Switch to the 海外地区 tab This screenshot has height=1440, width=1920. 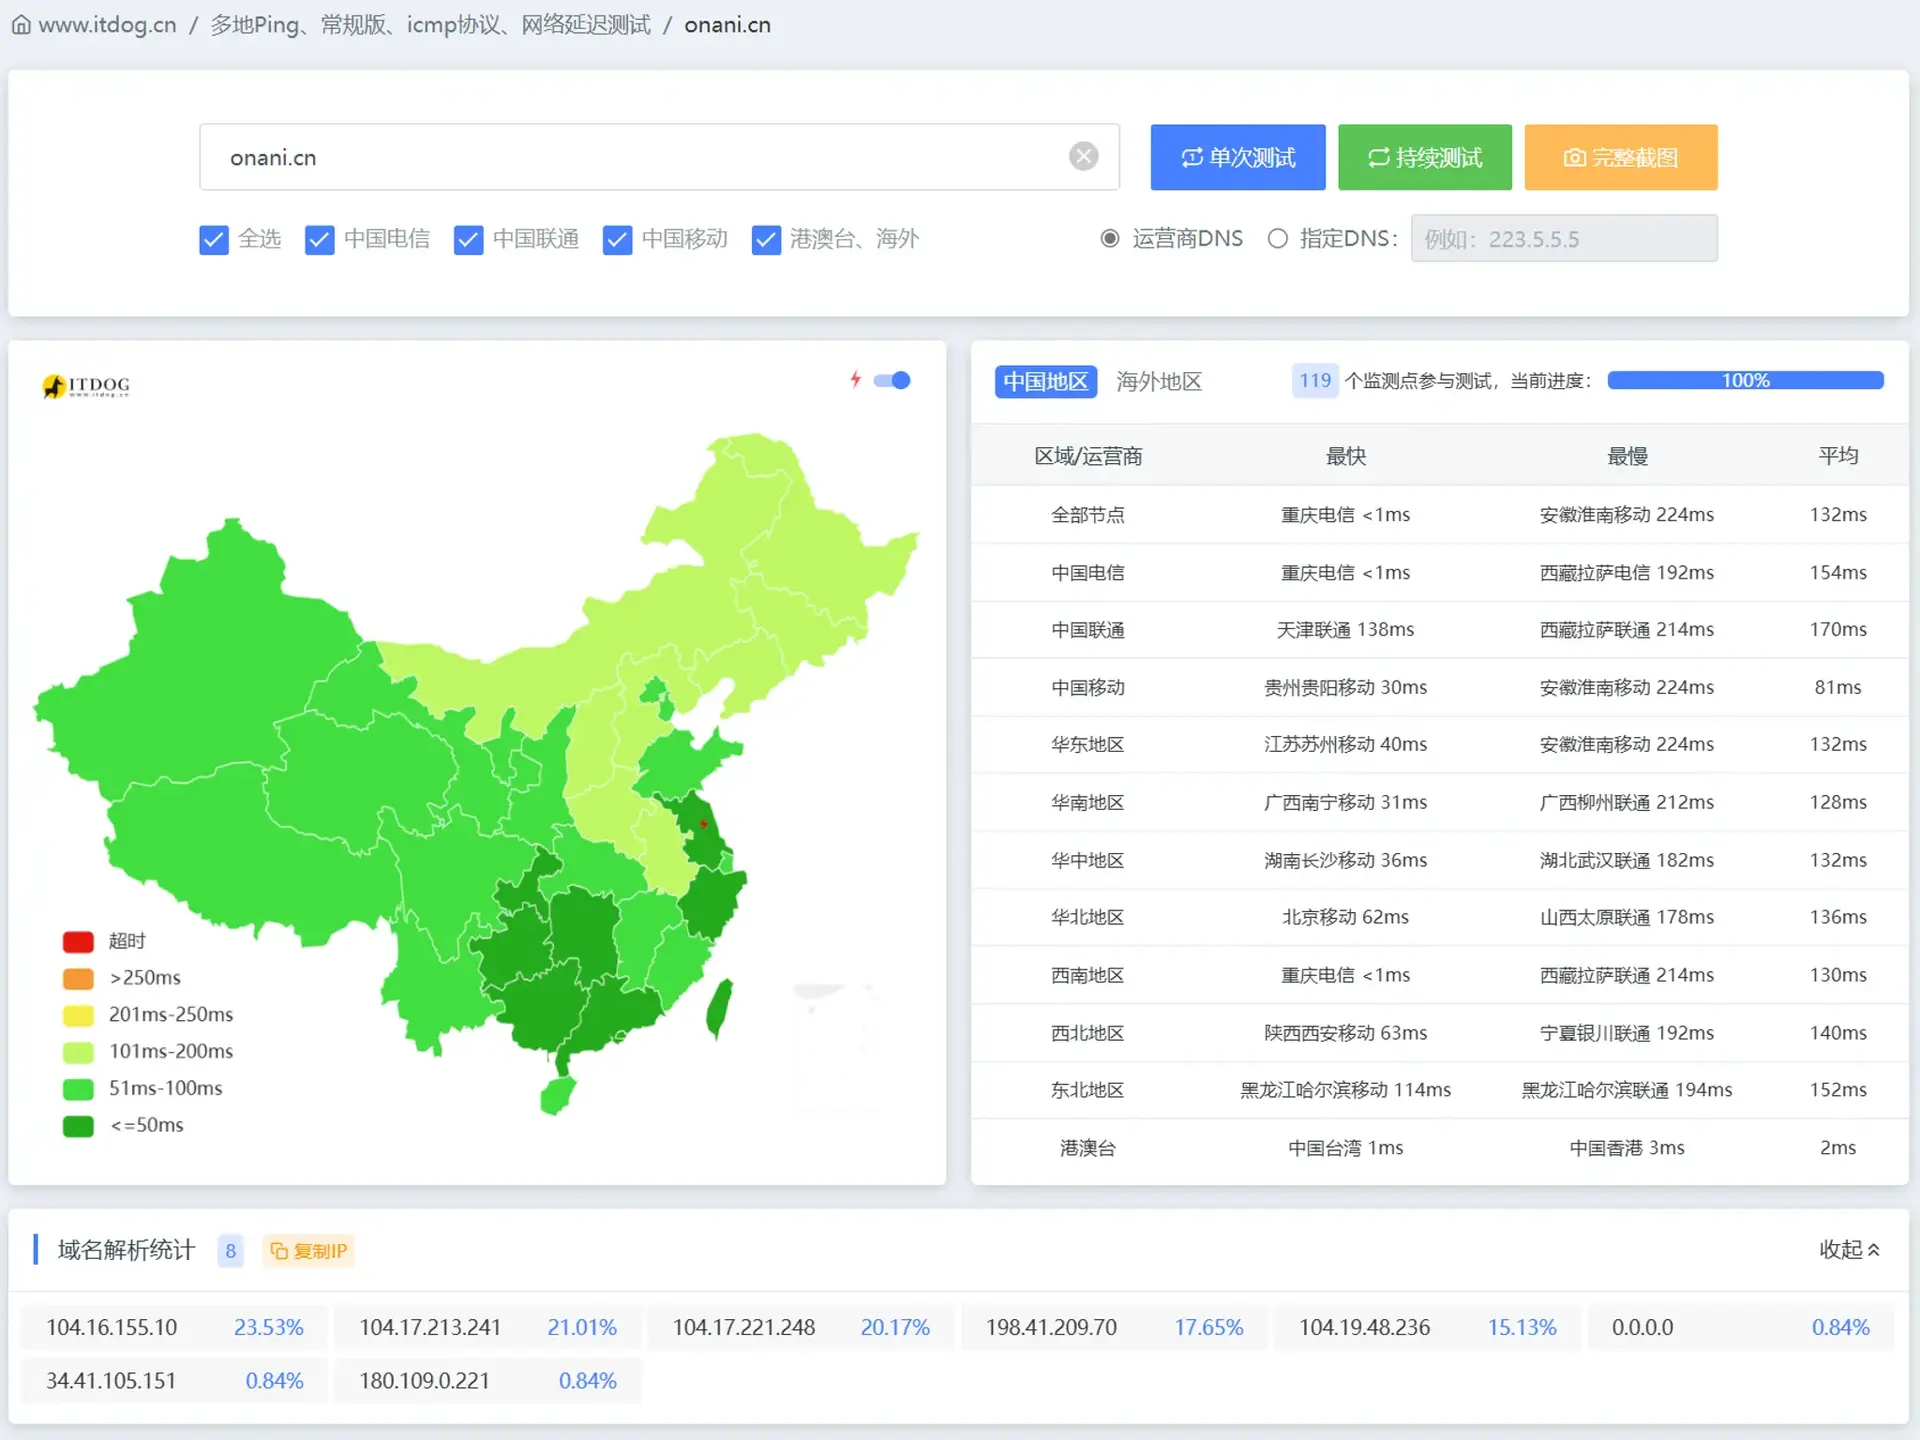point(1158,381)
